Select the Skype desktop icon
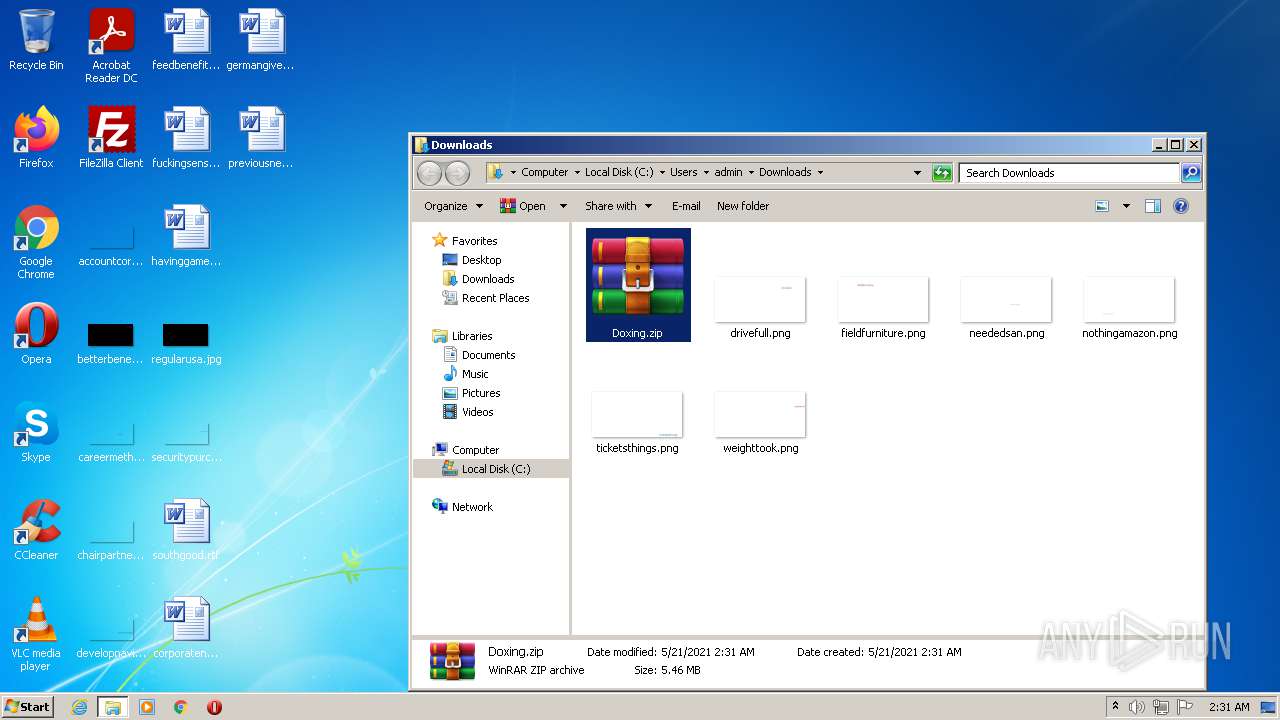 point(36,432)
